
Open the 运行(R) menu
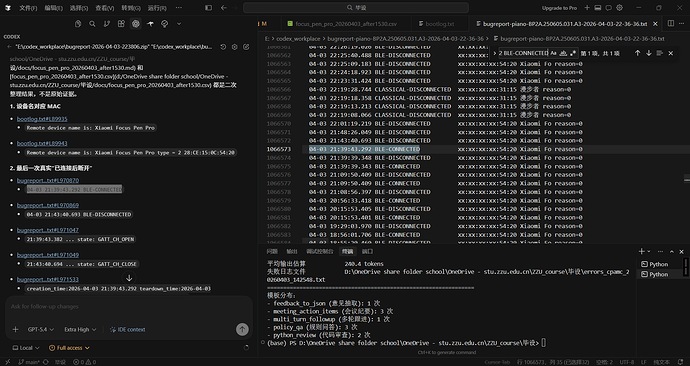[157, 8]
